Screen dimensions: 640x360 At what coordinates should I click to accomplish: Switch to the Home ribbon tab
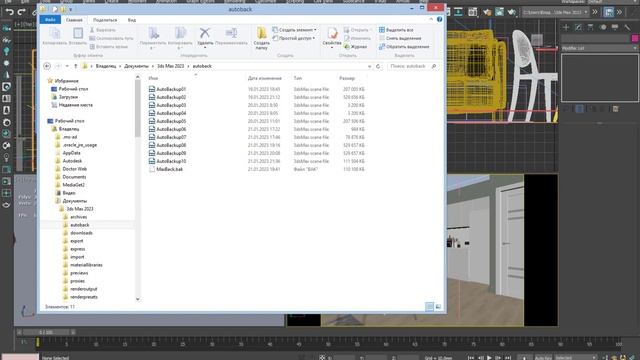tap(74, 20)
